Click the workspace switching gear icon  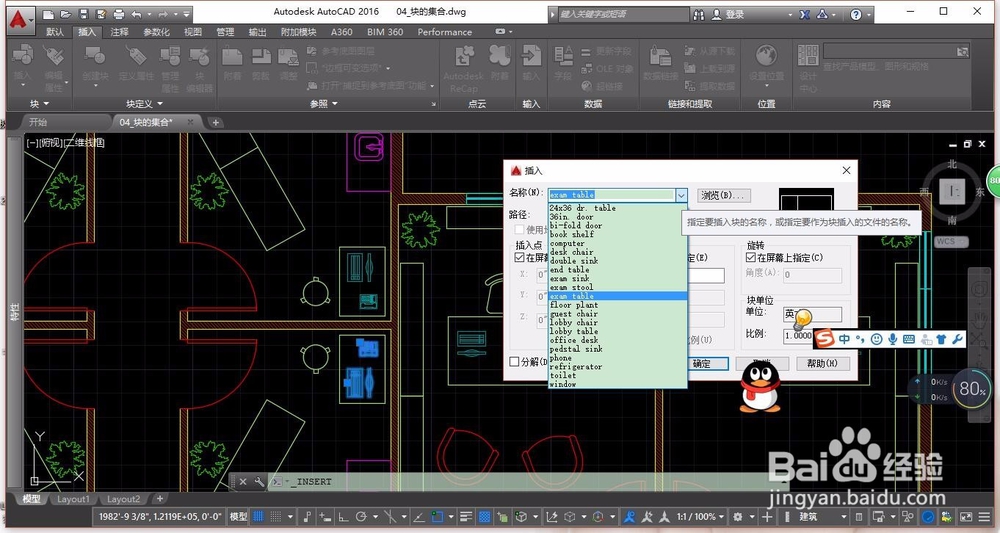pos(738,516)
